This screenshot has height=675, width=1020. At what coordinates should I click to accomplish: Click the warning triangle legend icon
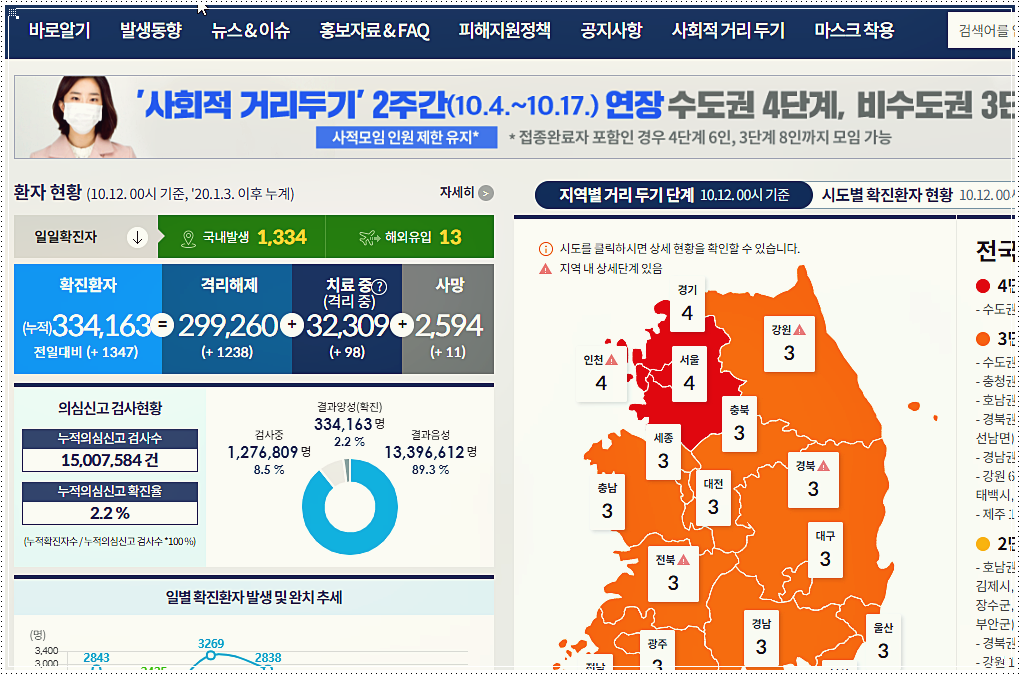[545, 269]
